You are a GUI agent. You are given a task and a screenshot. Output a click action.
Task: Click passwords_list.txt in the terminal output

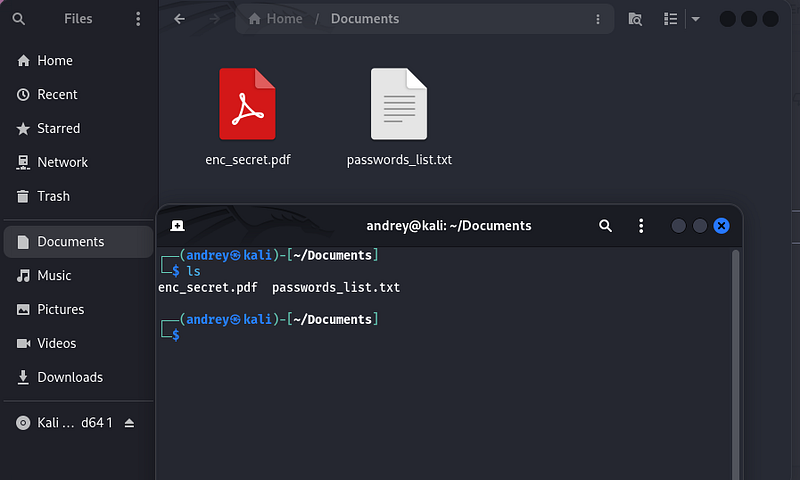tap(336, 288)
